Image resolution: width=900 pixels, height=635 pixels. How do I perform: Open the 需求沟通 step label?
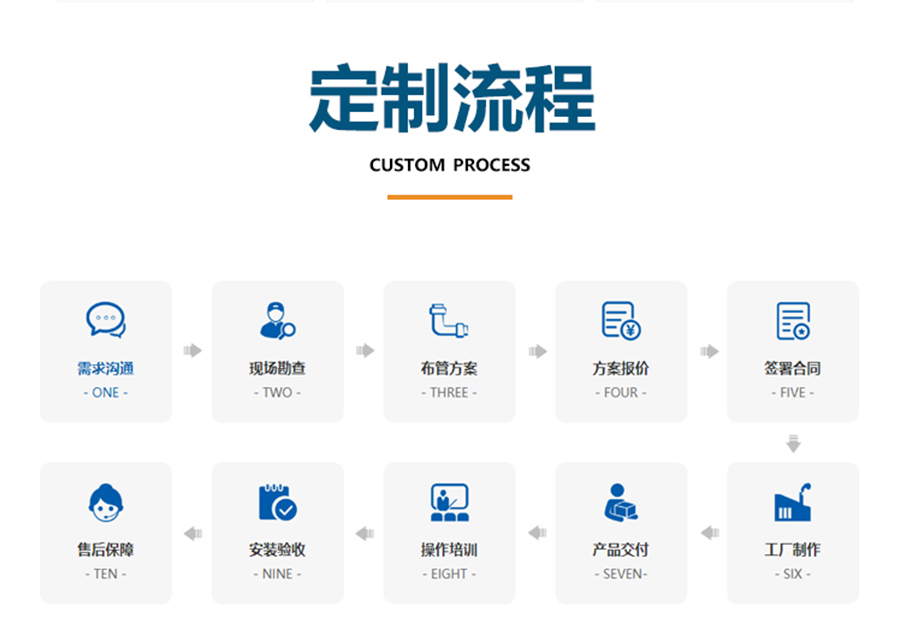pyautogui.click(x=106, y=368)
